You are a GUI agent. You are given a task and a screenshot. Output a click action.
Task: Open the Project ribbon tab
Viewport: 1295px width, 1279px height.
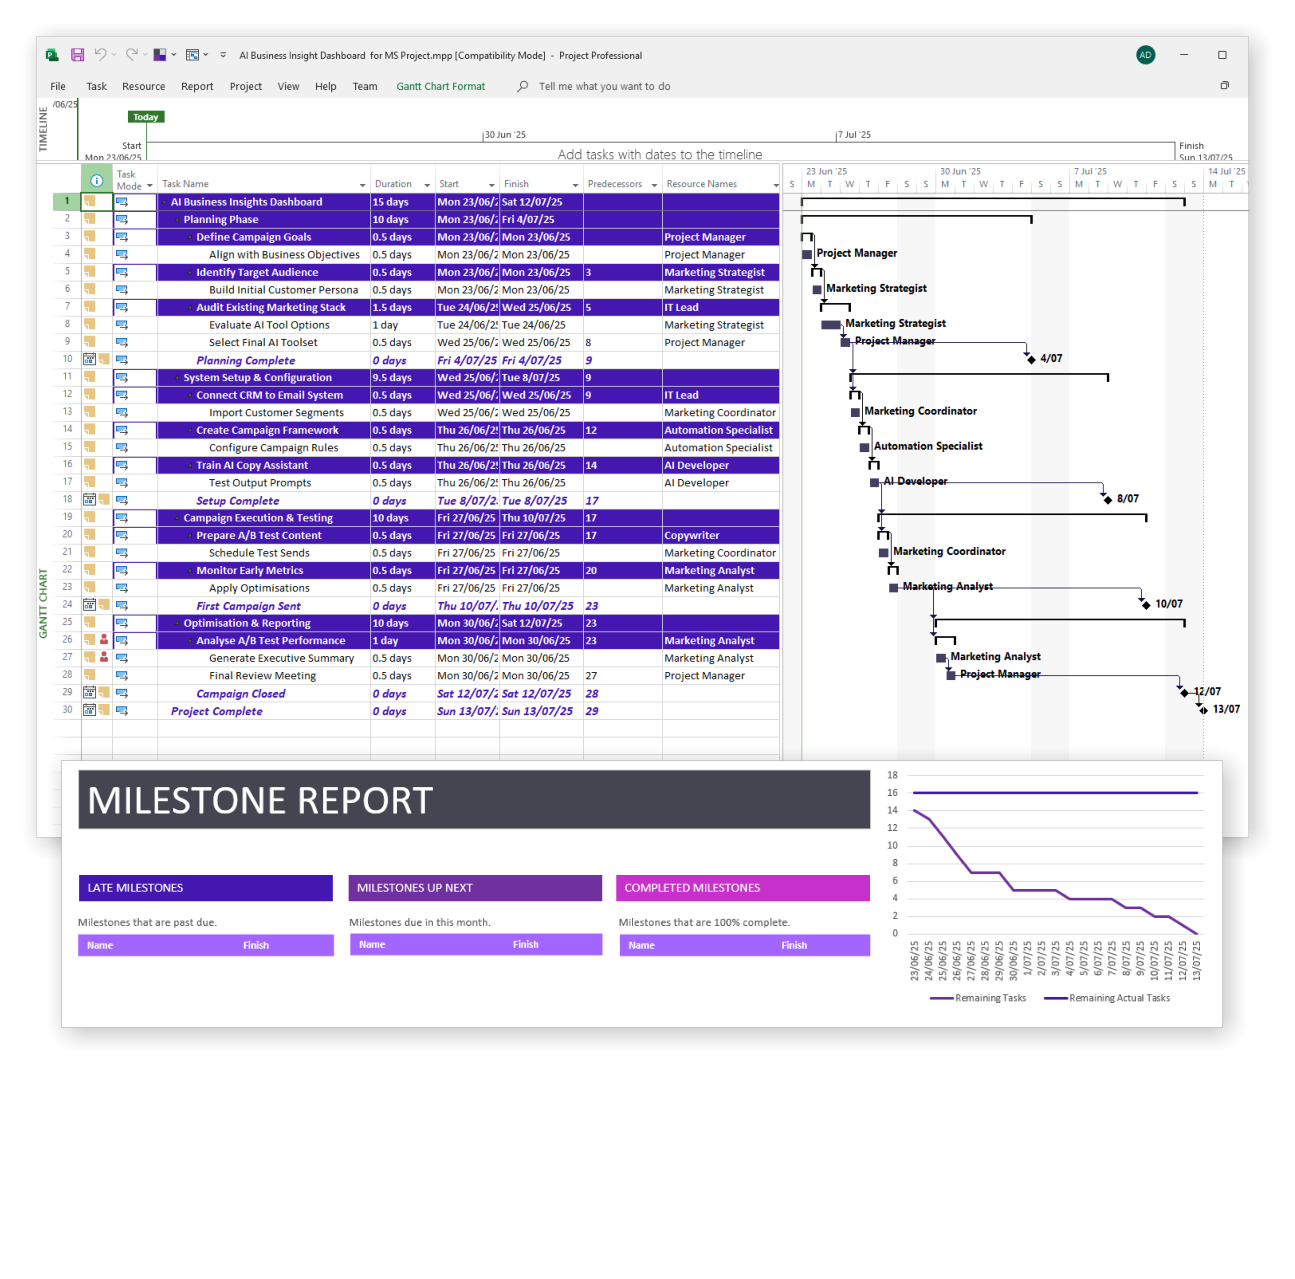(x=245, y=86)
